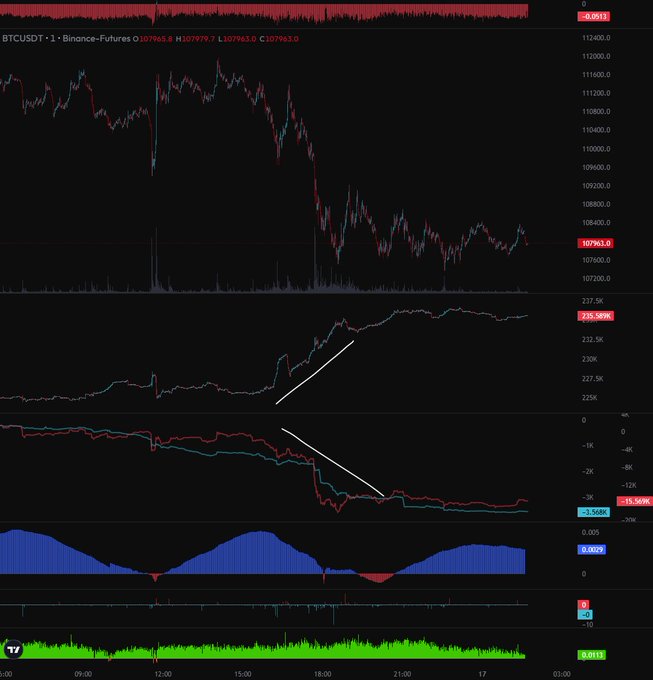This screenshot has height=680, width=653.
Task: Click the 235.589K indicator value tag
Action: (x=596, y=317)
